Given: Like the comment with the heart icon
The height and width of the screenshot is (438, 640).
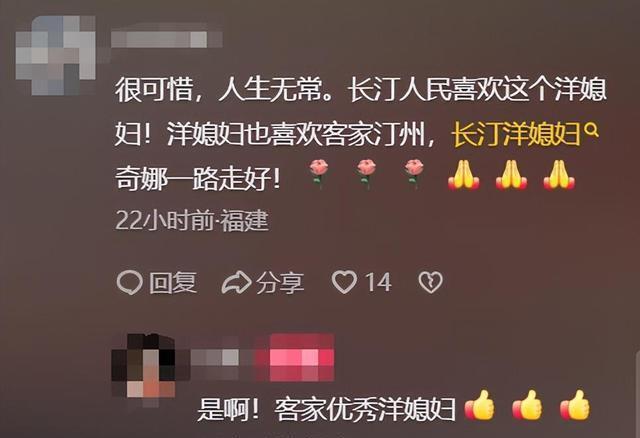Looking at the screenshot, I should pyautogui.click(x=344, y=282).
